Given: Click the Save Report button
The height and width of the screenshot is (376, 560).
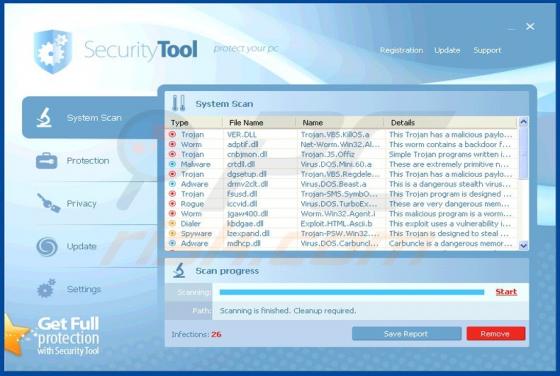Looking at the screenshot, I should 406,334.
